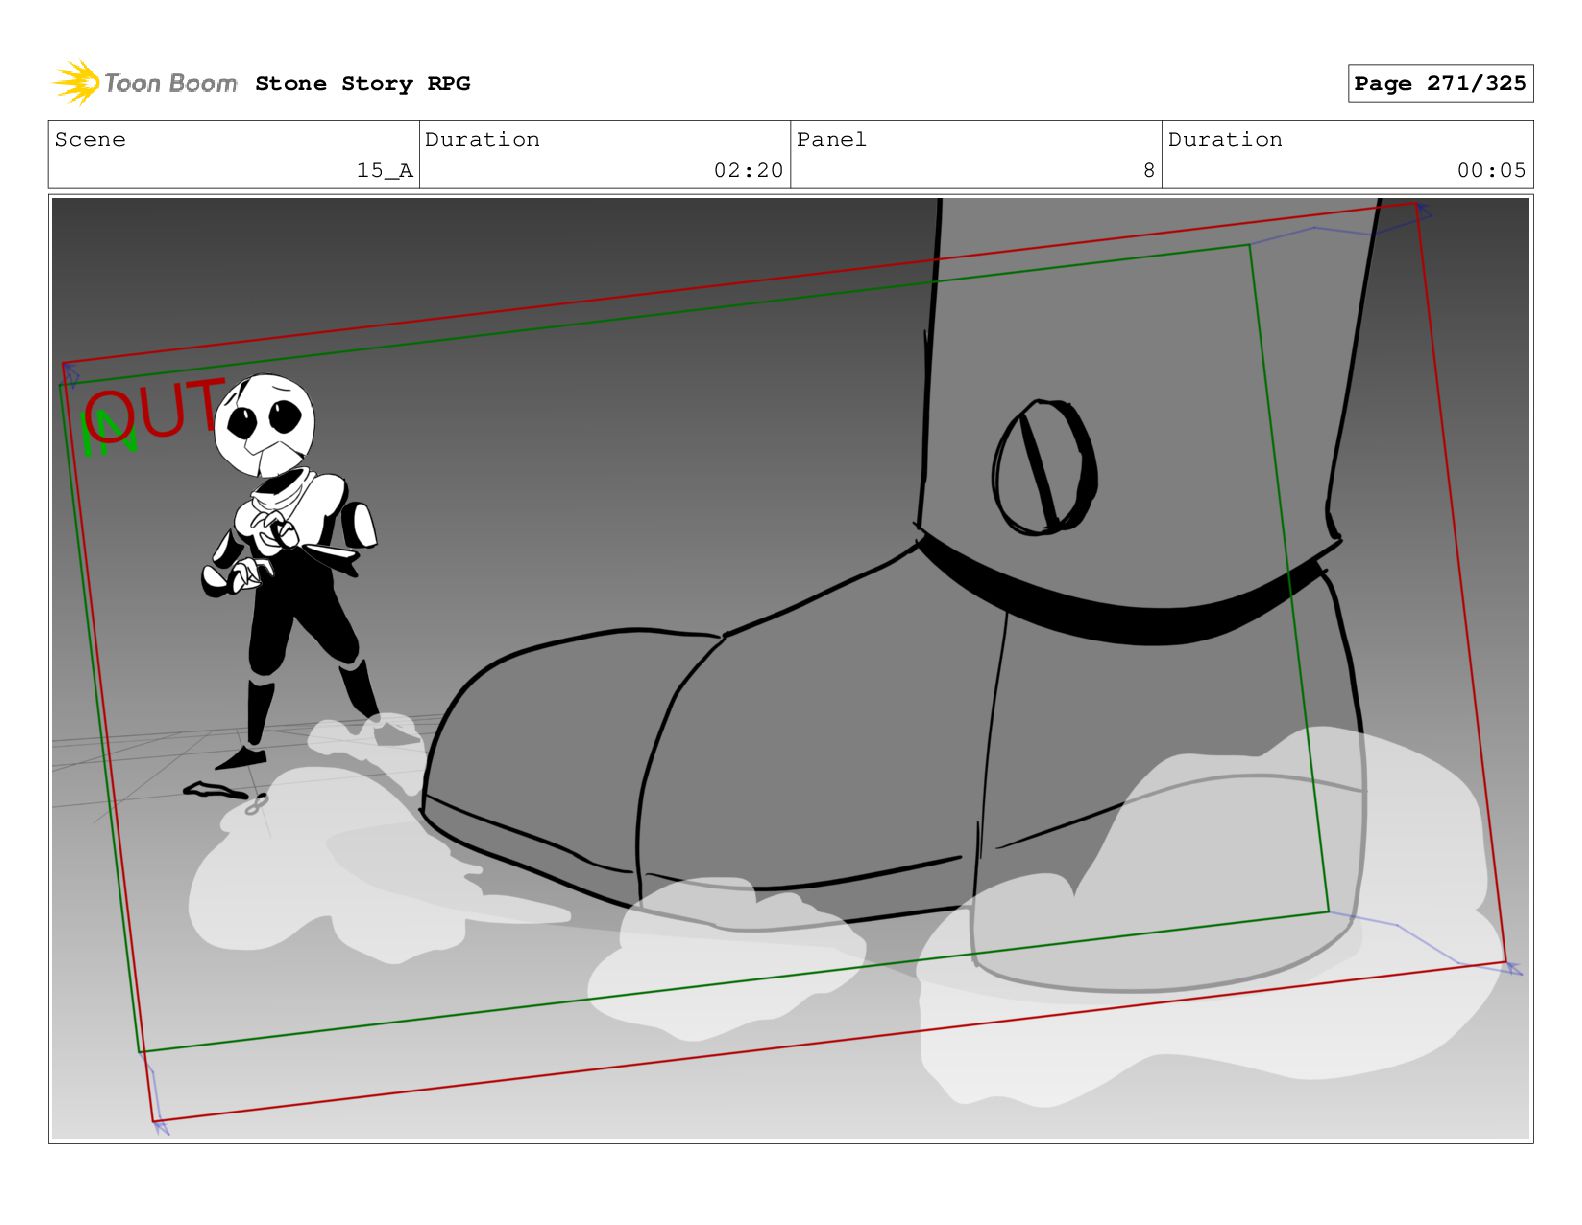This screenshot has height=1225, width=1582.
Task: Click the skull-headed character's head
Action: click(266, 424)
